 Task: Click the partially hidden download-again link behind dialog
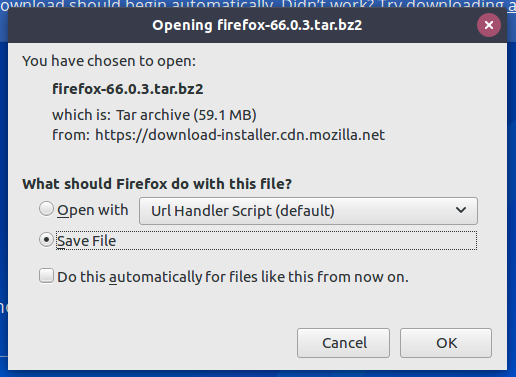(511, 4)
